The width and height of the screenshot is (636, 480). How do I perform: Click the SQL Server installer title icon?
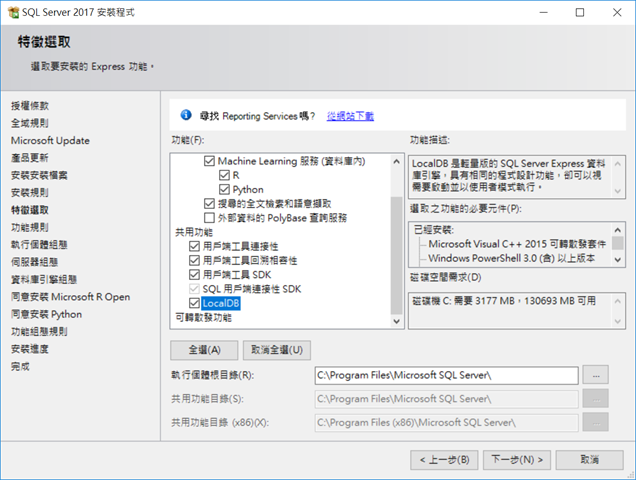[x=13, y=13]
